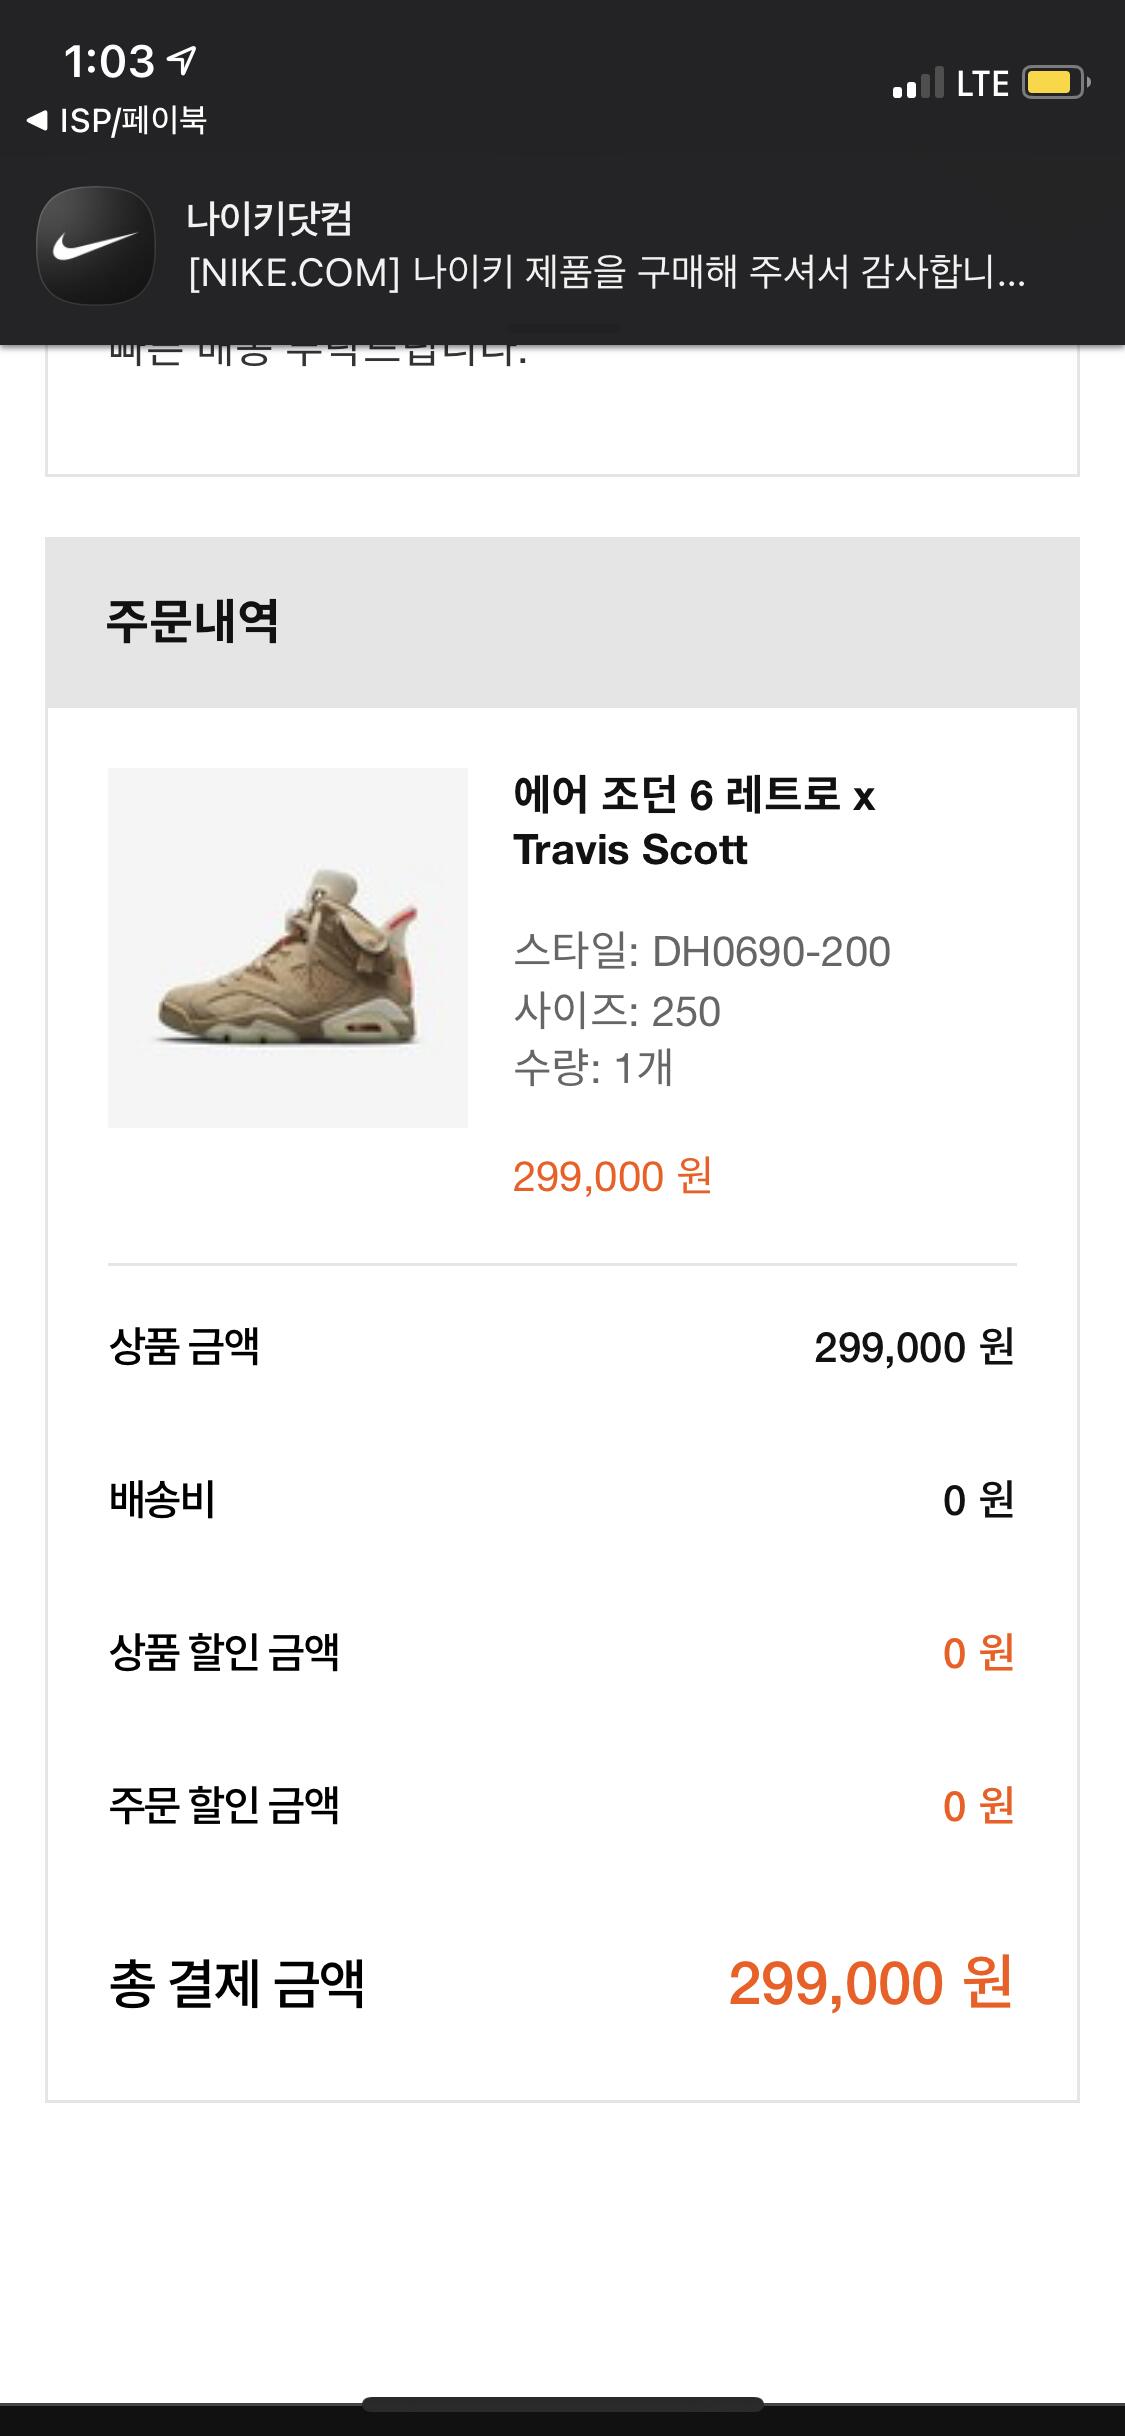Screen dimensions: 1125x2436
Task: Tap the 총 결제 금액 total amount
Action: pos(870,1984)
